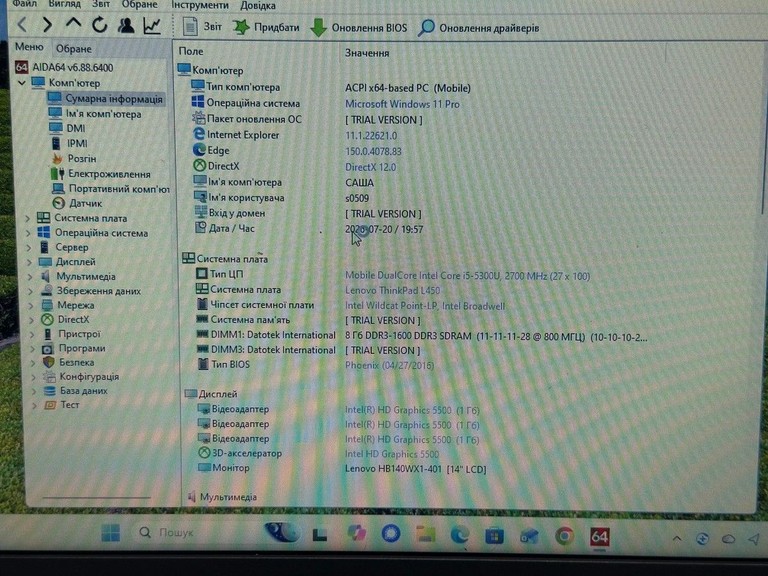The image size is (768, 576).
Task: Open the Microsoft Windows 11 Pro link
Action: 402,104
